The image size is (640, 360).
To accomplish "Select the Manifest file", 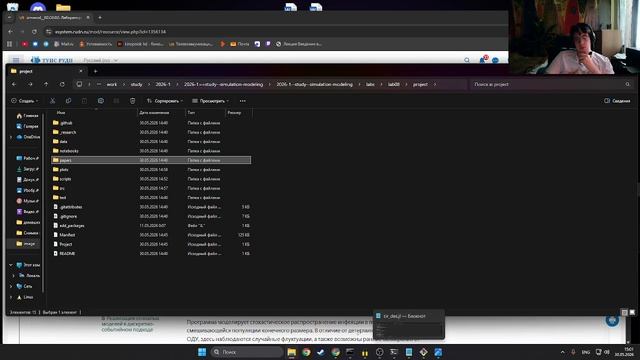I will (151, 235).
